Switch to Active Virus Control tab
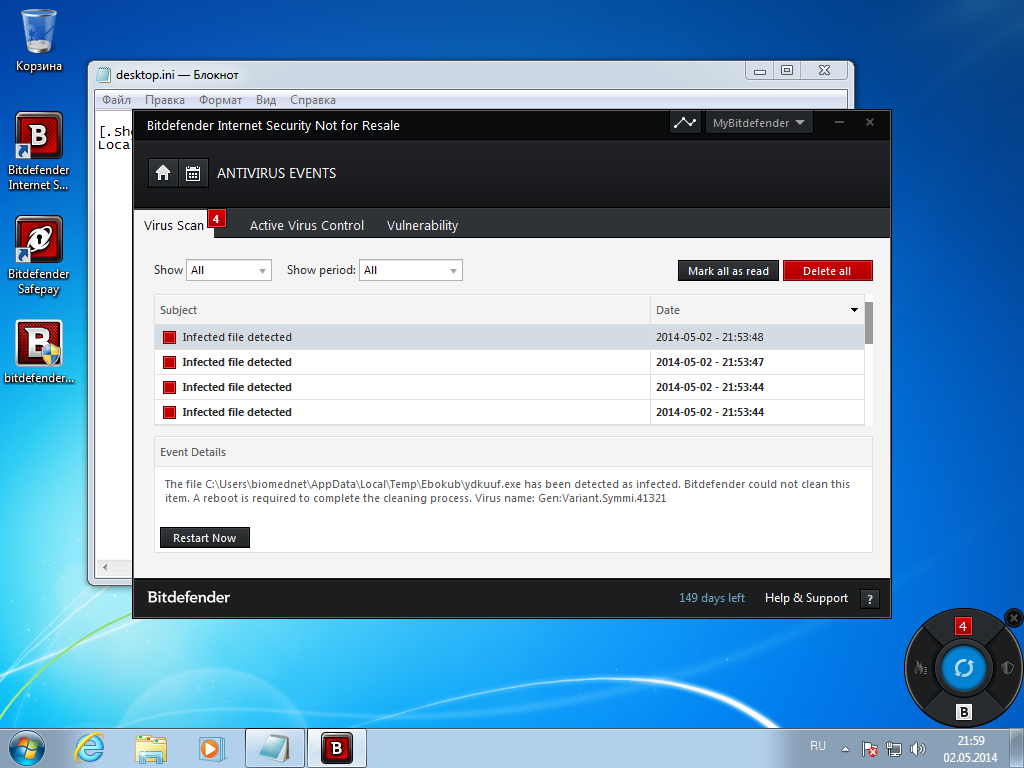The width and height of the screenshot is (1024, 768). point(306,225)
